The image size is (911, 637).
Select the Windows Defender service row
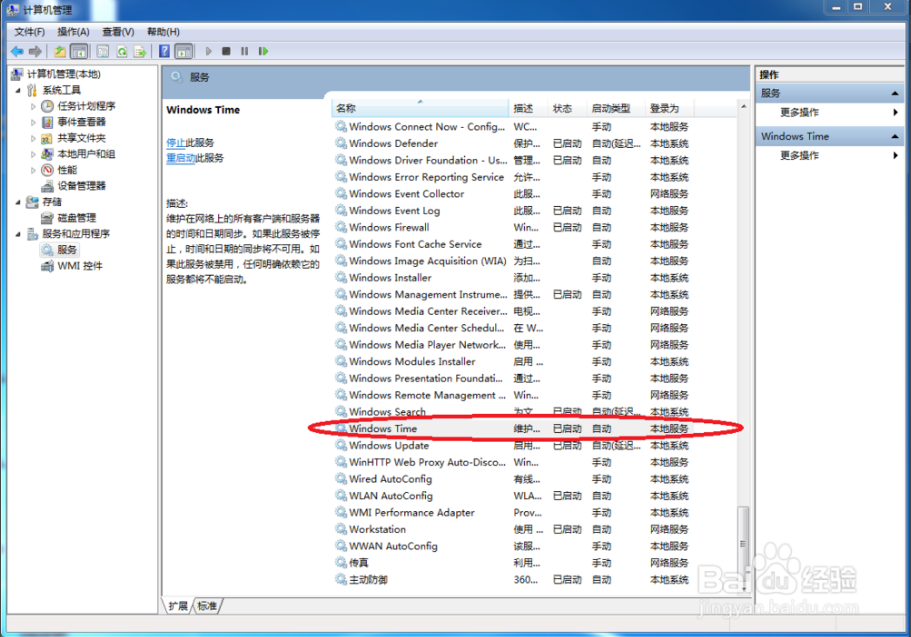(512, 144)
